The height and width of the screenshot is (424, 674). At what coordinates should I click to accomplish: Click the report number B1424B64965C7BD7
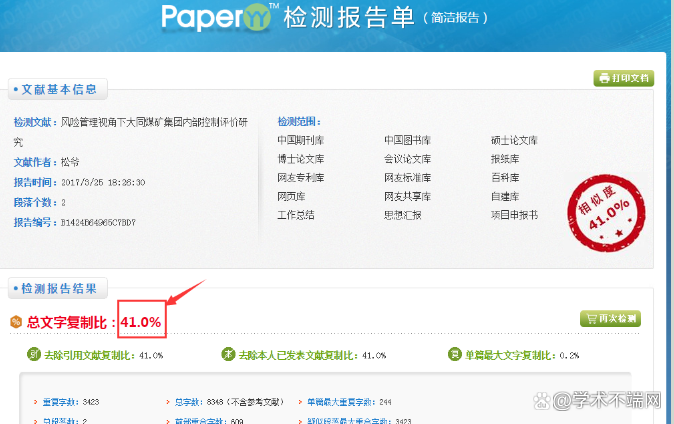[98, 223]
